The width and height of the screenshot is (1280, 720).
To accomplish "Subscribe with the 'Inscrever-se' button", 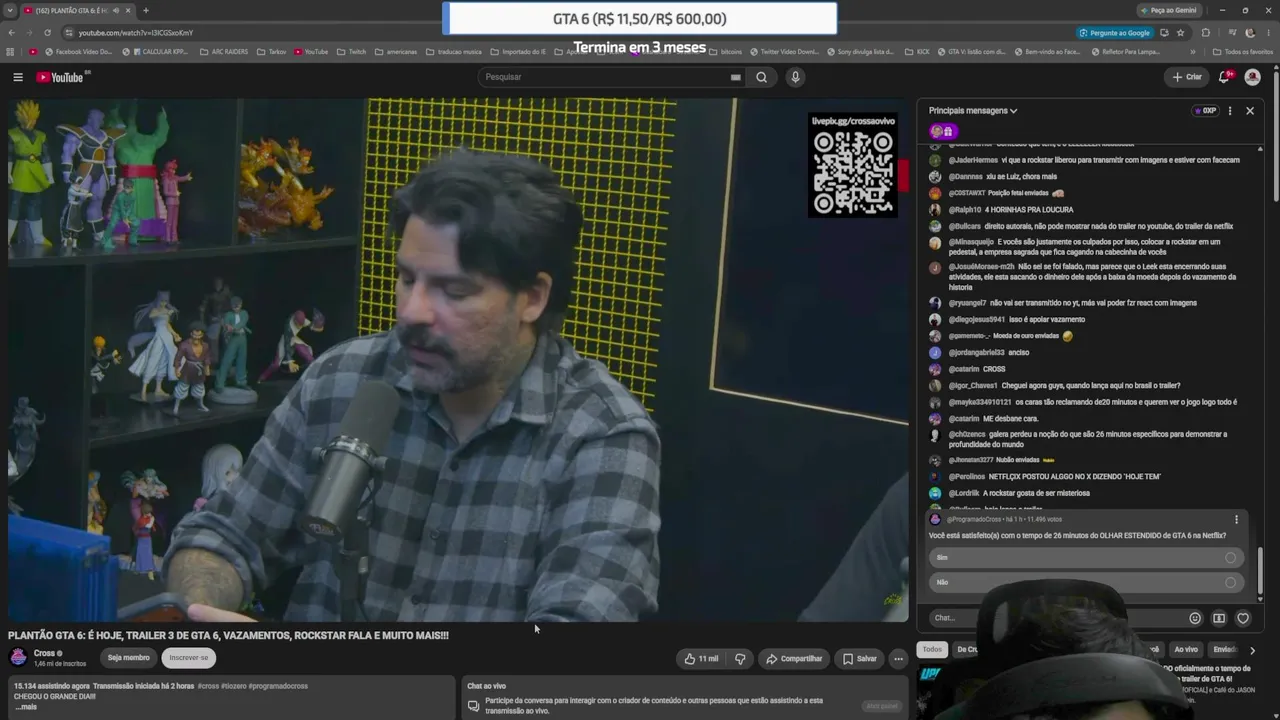I will point(189,658).
